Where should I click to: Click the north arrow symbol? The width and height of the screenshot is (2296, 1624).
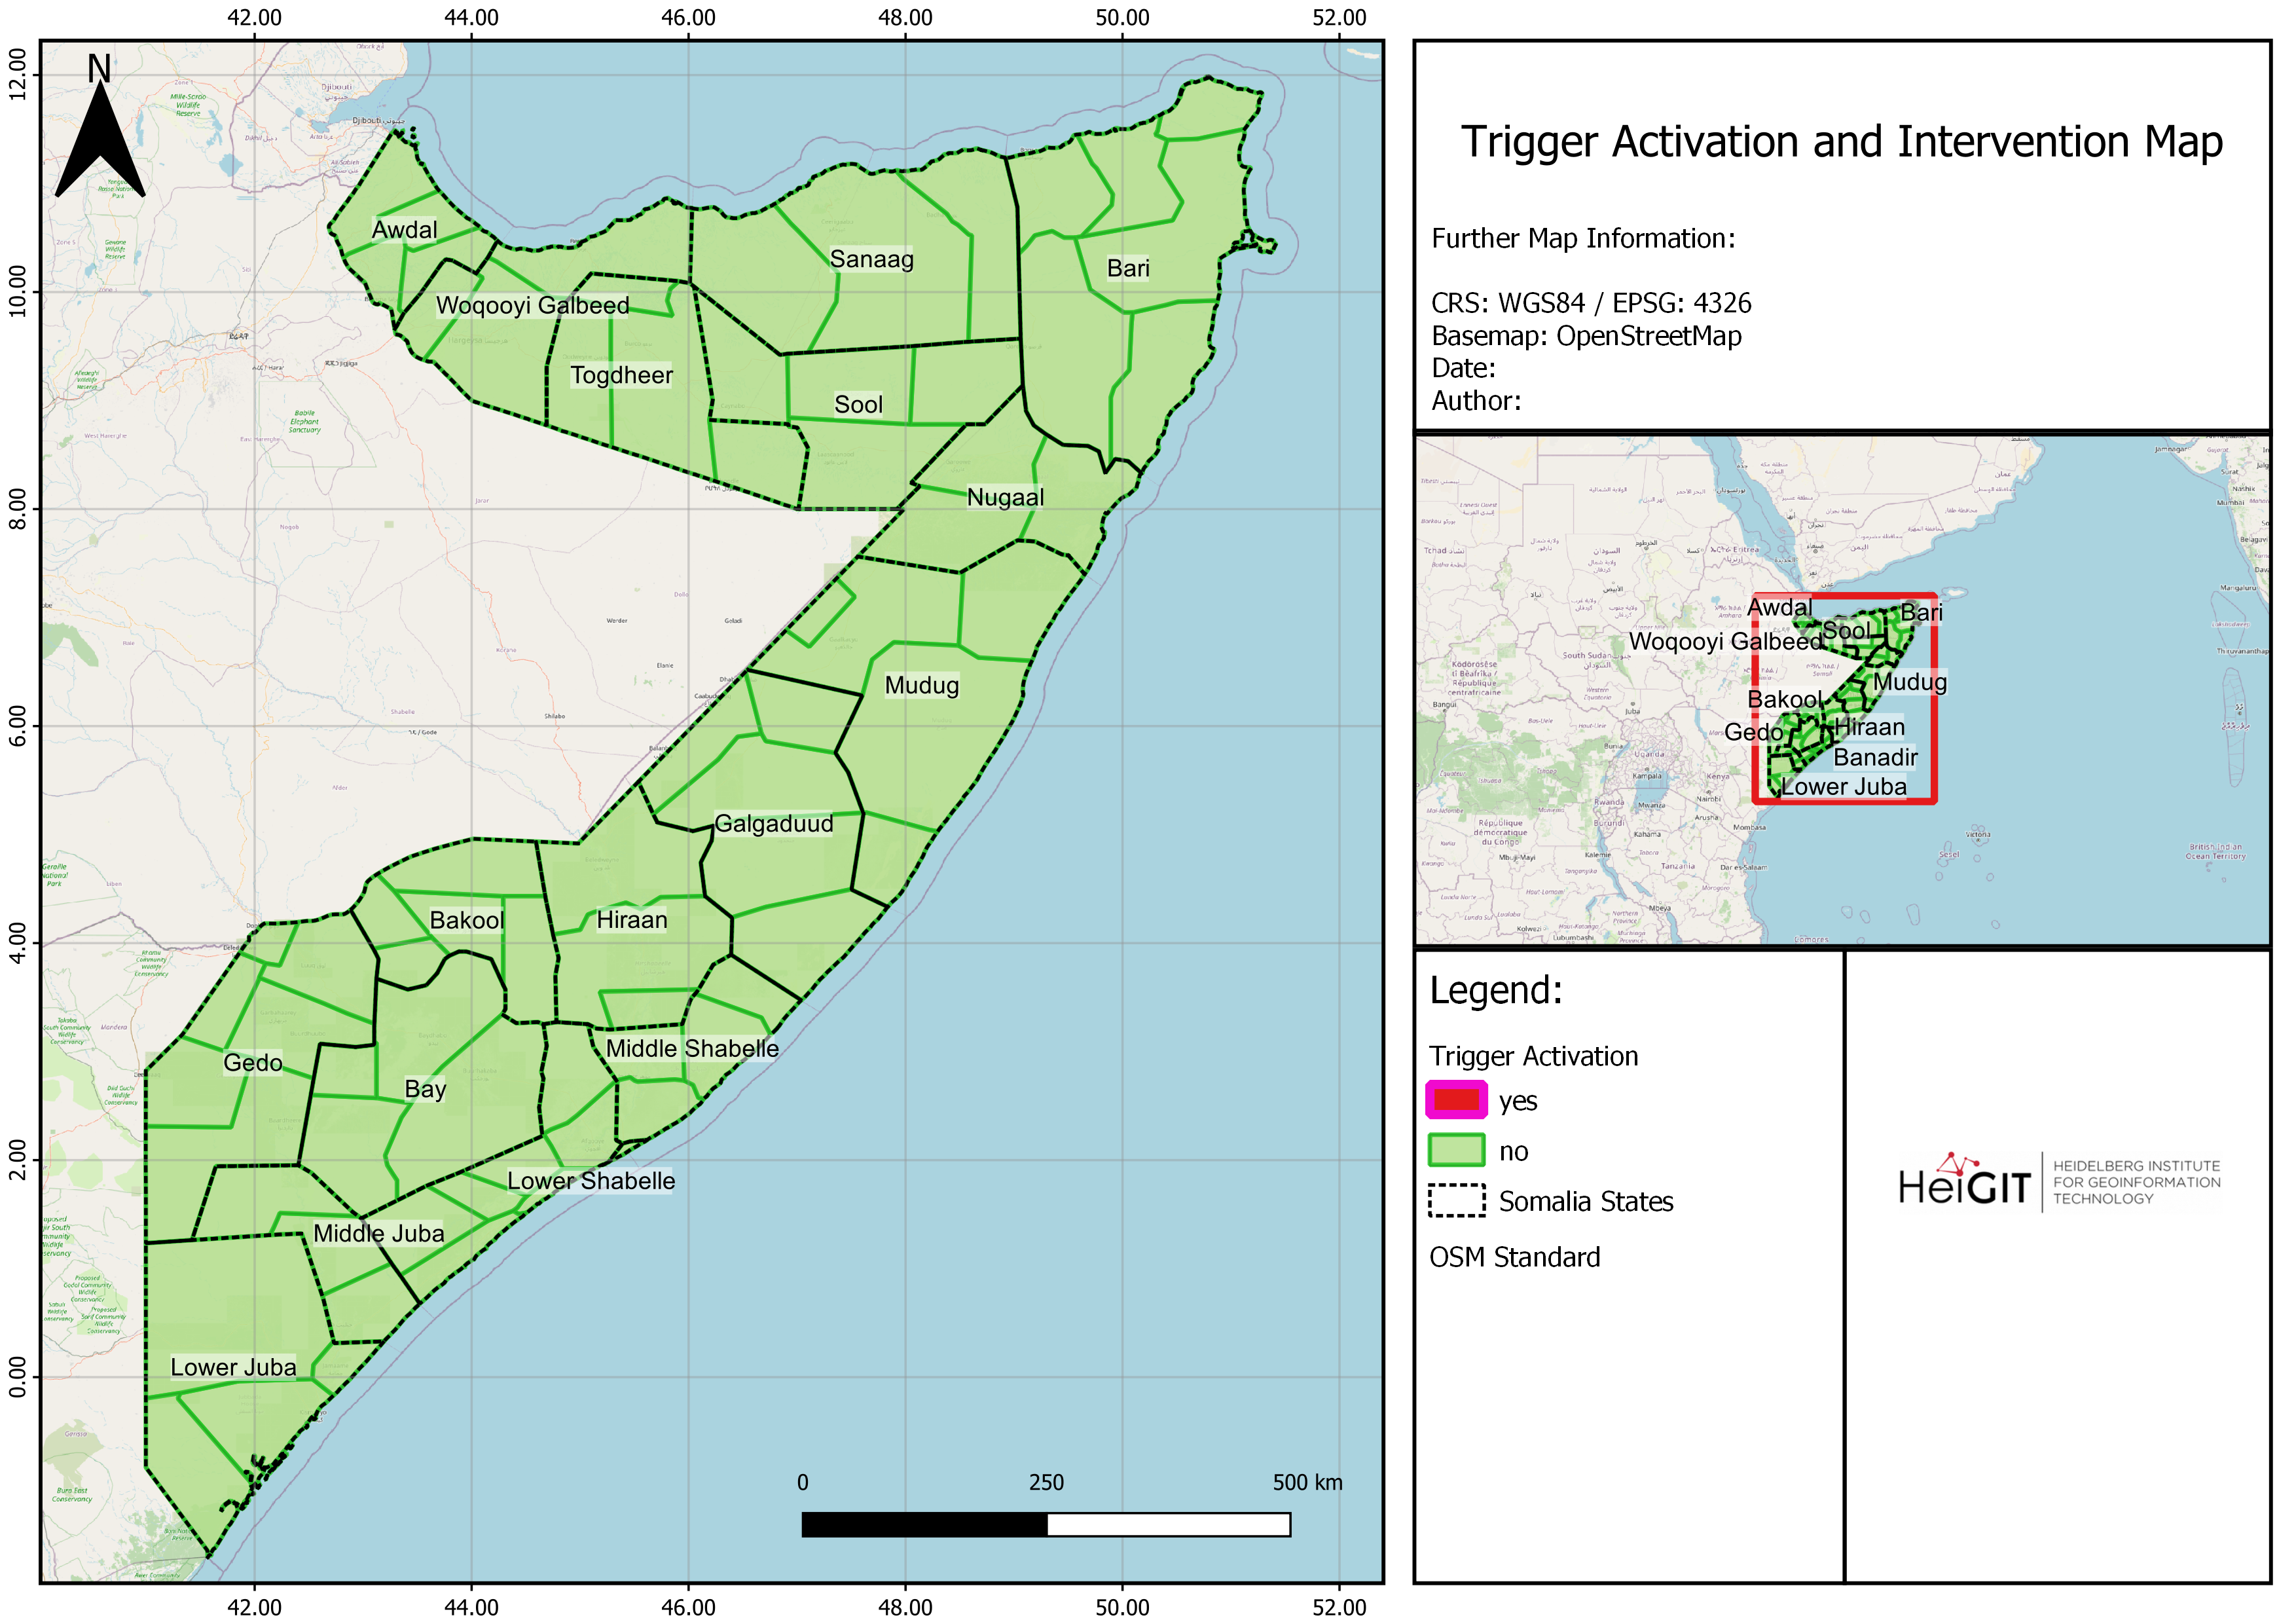(100, 135)
